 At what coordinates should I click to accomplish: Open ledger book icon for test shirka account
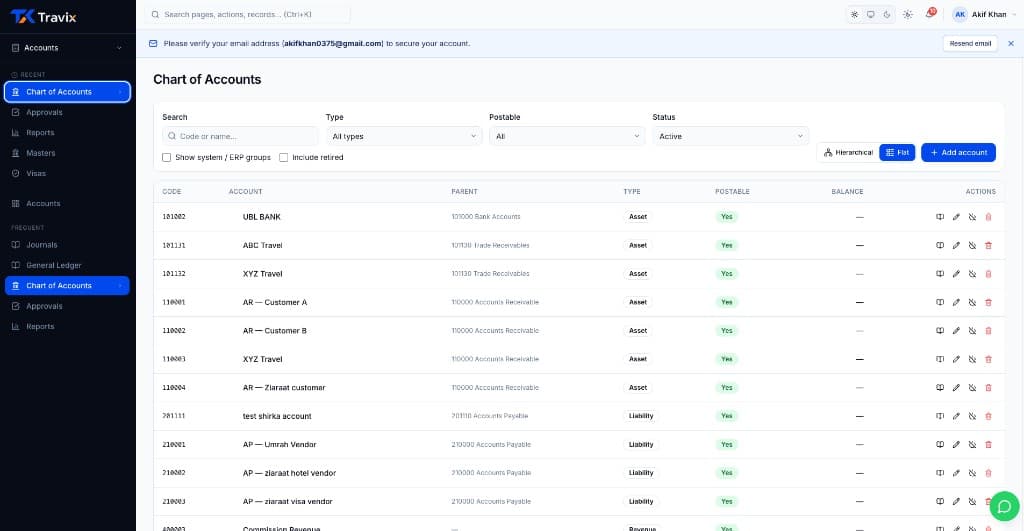point(940,416)
